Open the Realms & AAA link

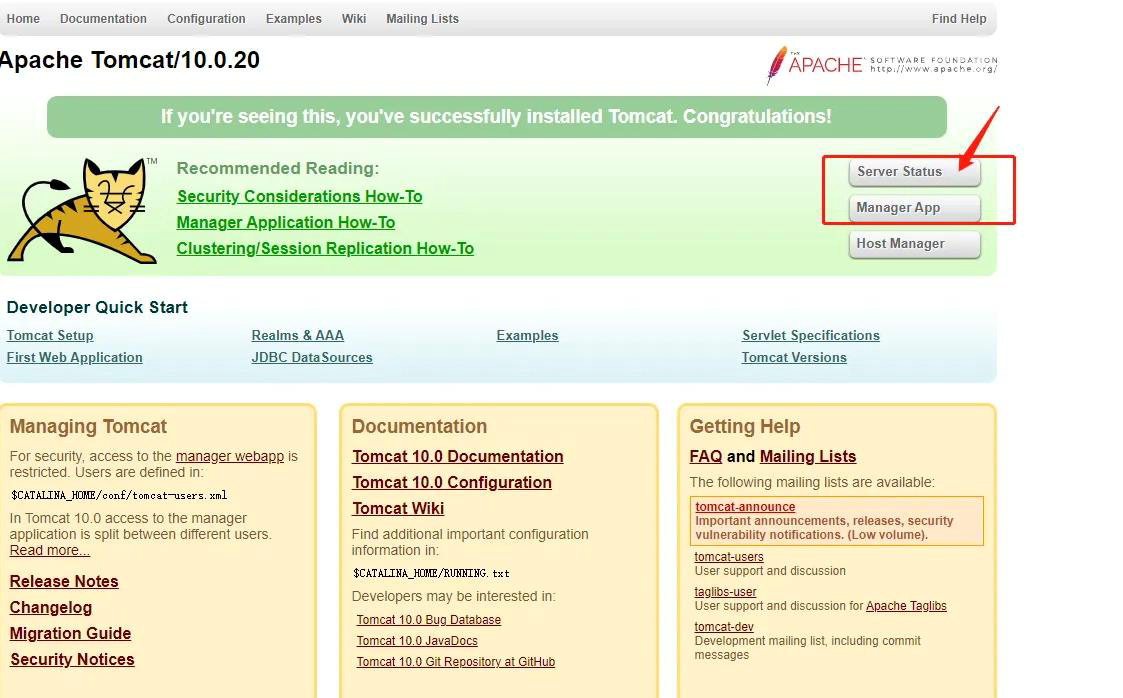297,336
